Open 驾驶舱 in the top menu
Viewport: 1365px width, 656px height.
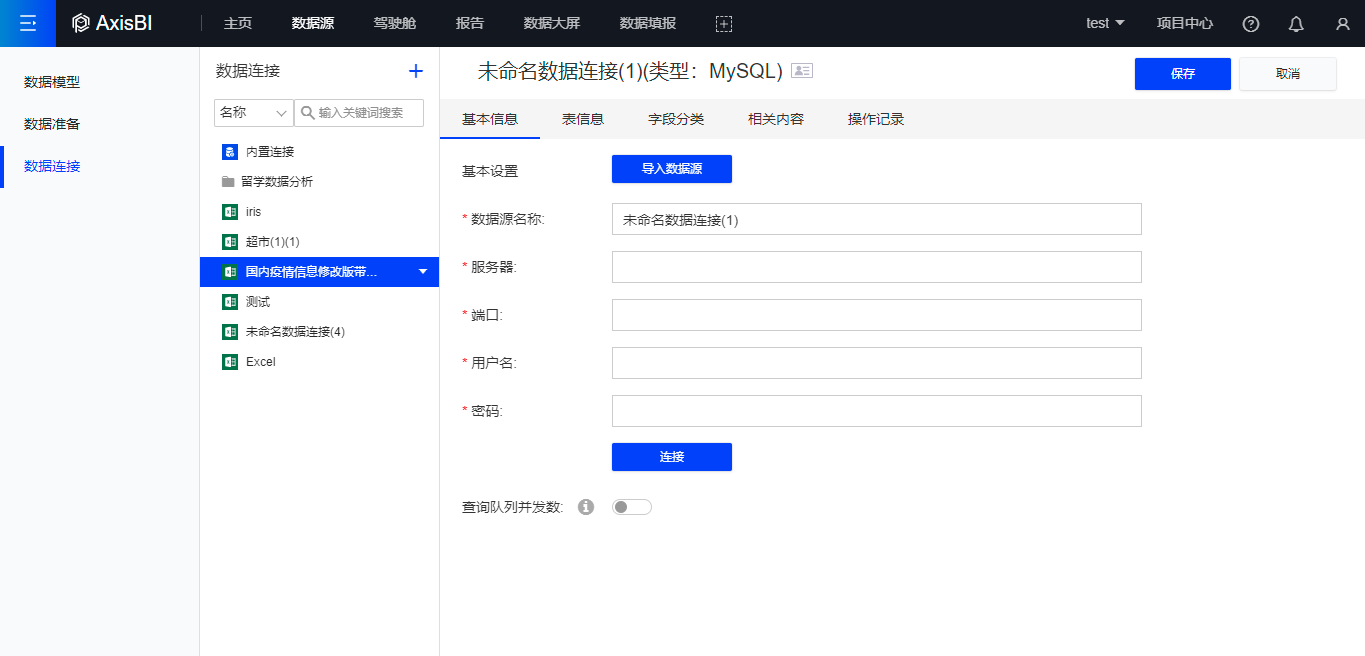pos(394,23)
